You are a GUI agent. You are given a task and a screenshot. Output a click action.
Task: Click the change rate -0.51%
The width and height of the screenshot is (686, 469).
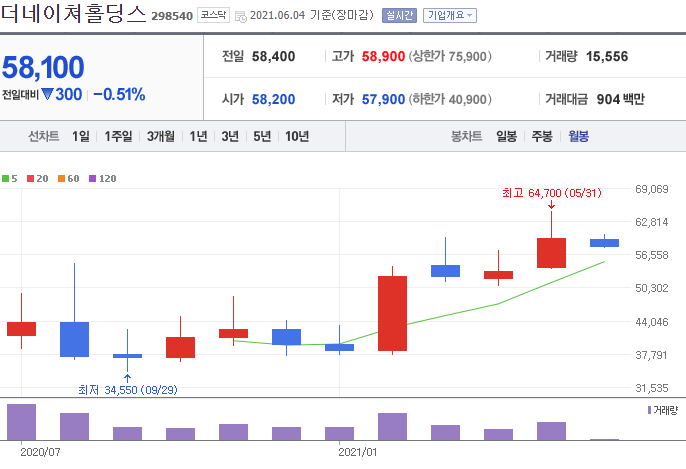[x=119, y=94]
